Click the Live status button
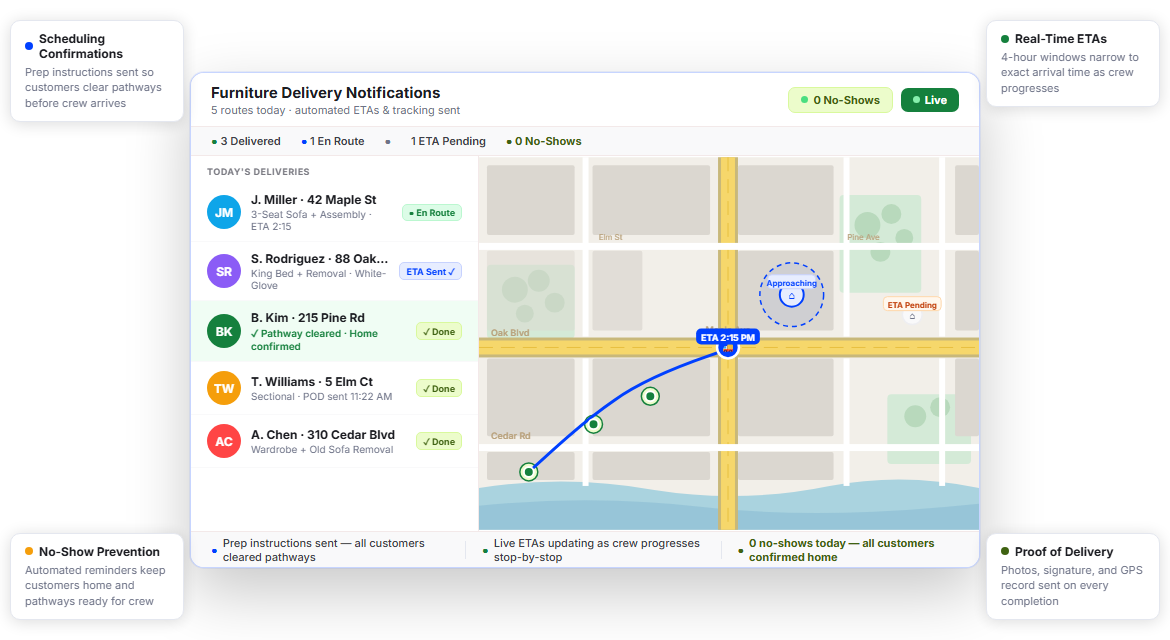The image size is (1170, 640). 930,100
